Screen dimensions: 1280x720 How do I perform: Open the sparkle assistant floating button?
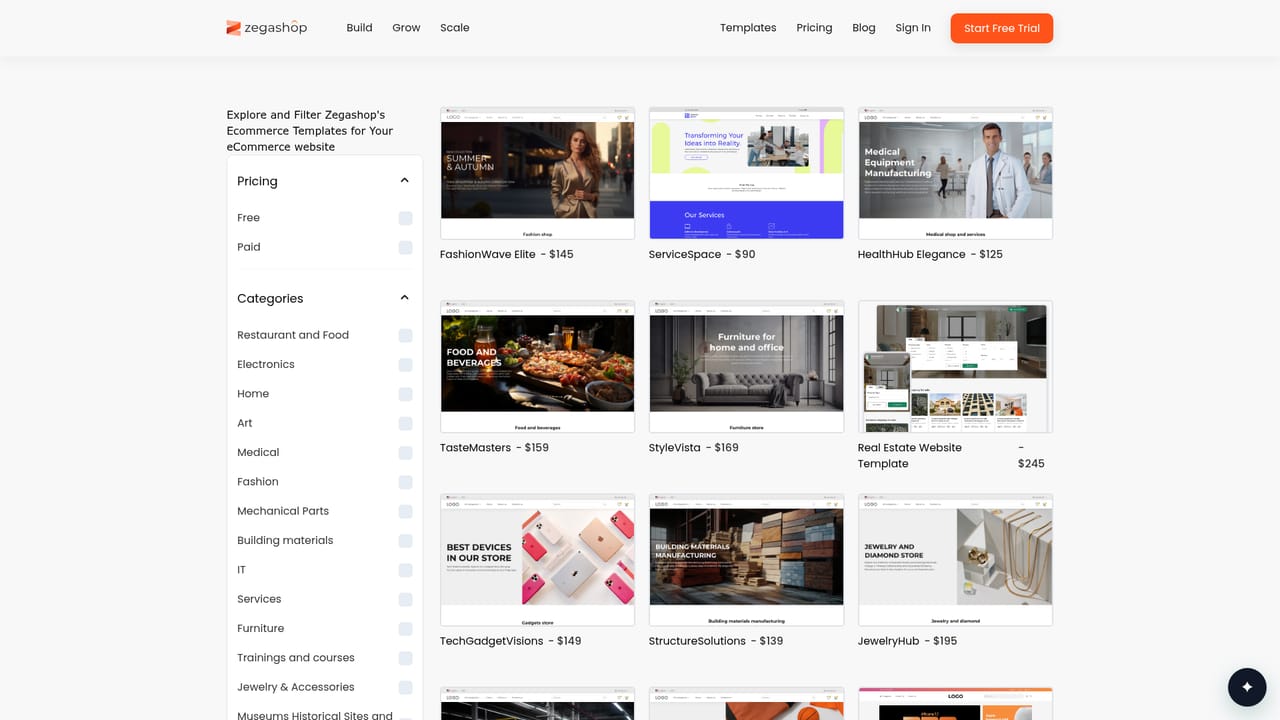[x=1247, y=687]
